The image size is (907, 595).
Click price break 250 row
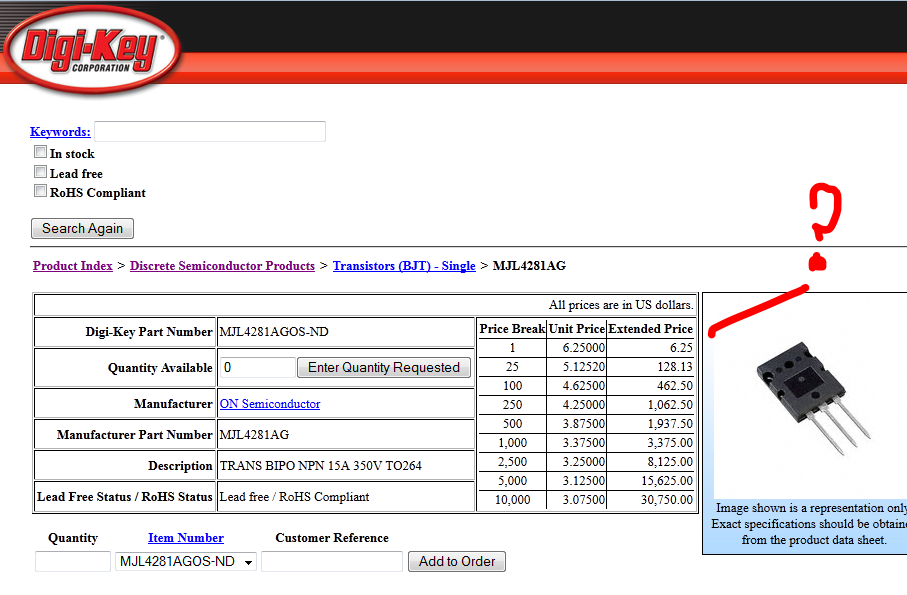(x=513, y=405)
